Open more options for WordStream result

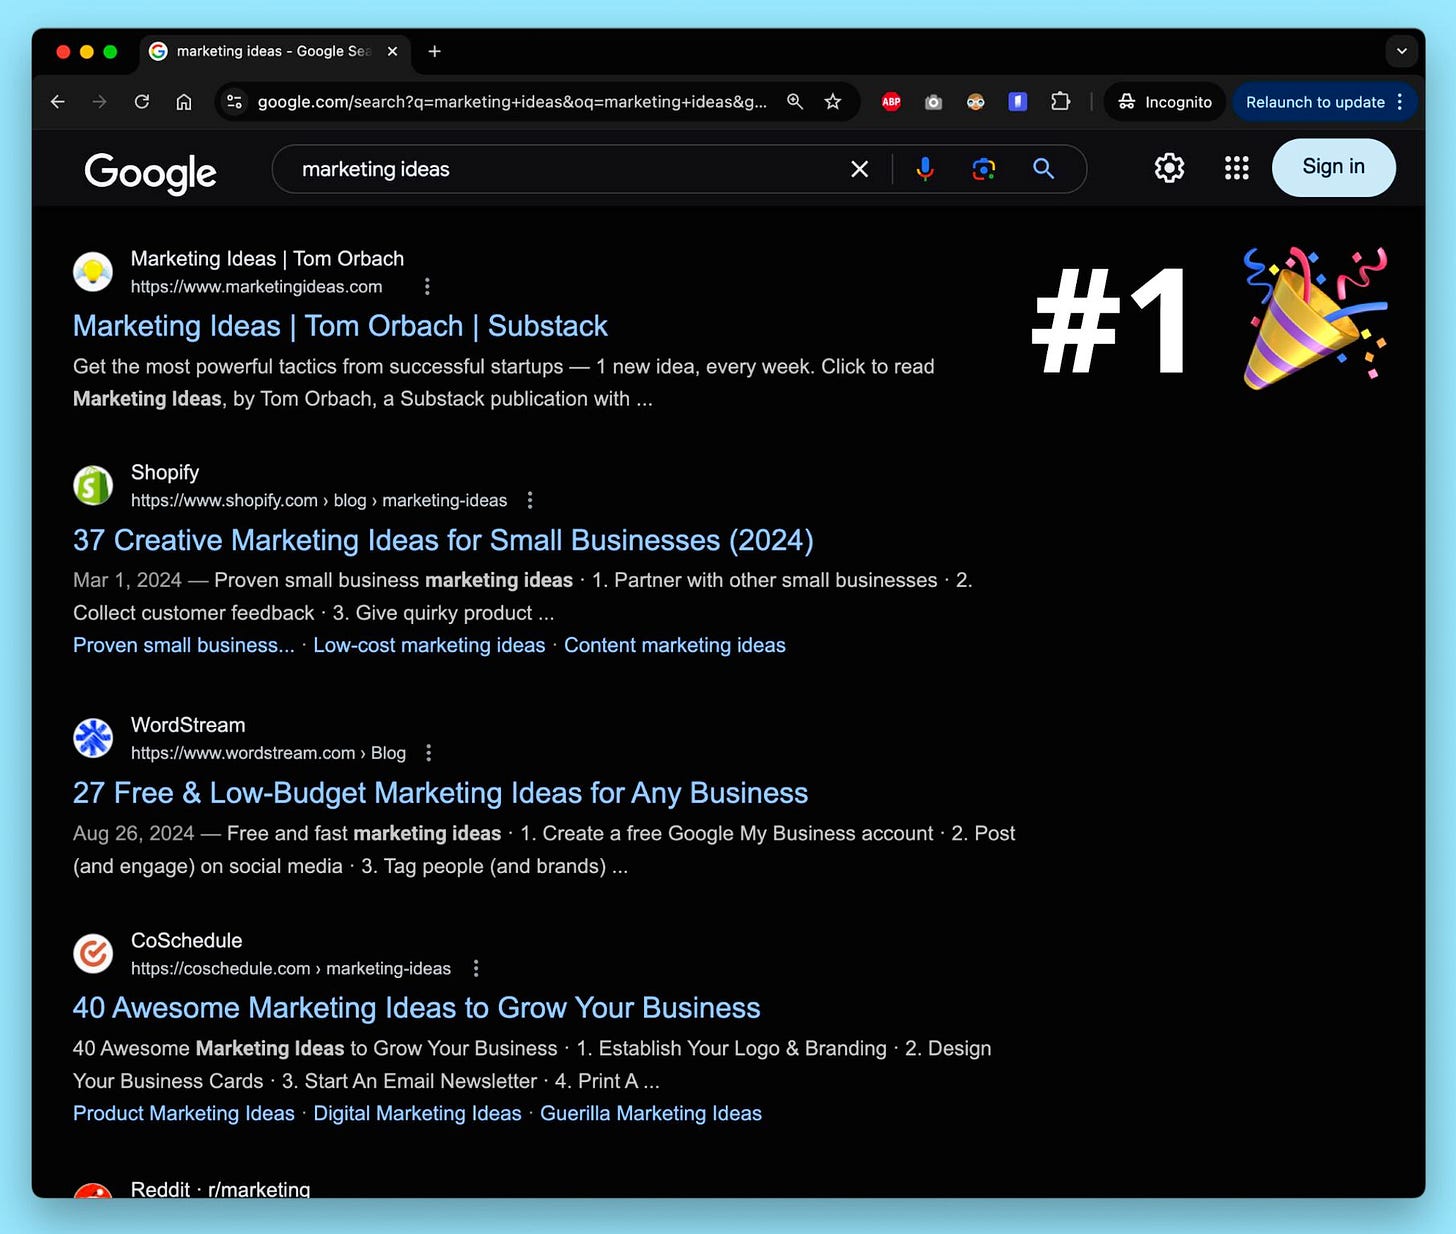coord(429,753)
